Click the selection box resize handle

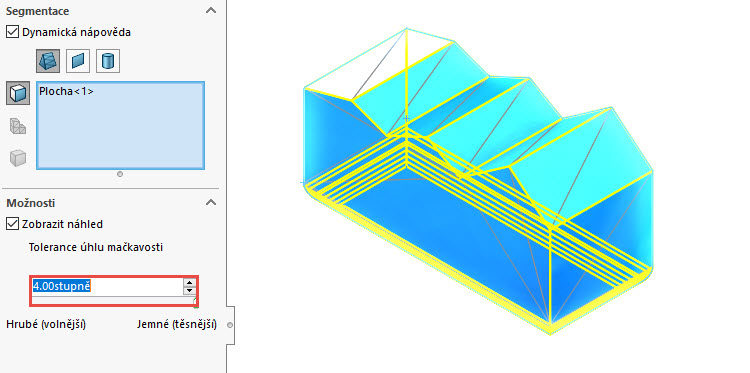[120, 174]
